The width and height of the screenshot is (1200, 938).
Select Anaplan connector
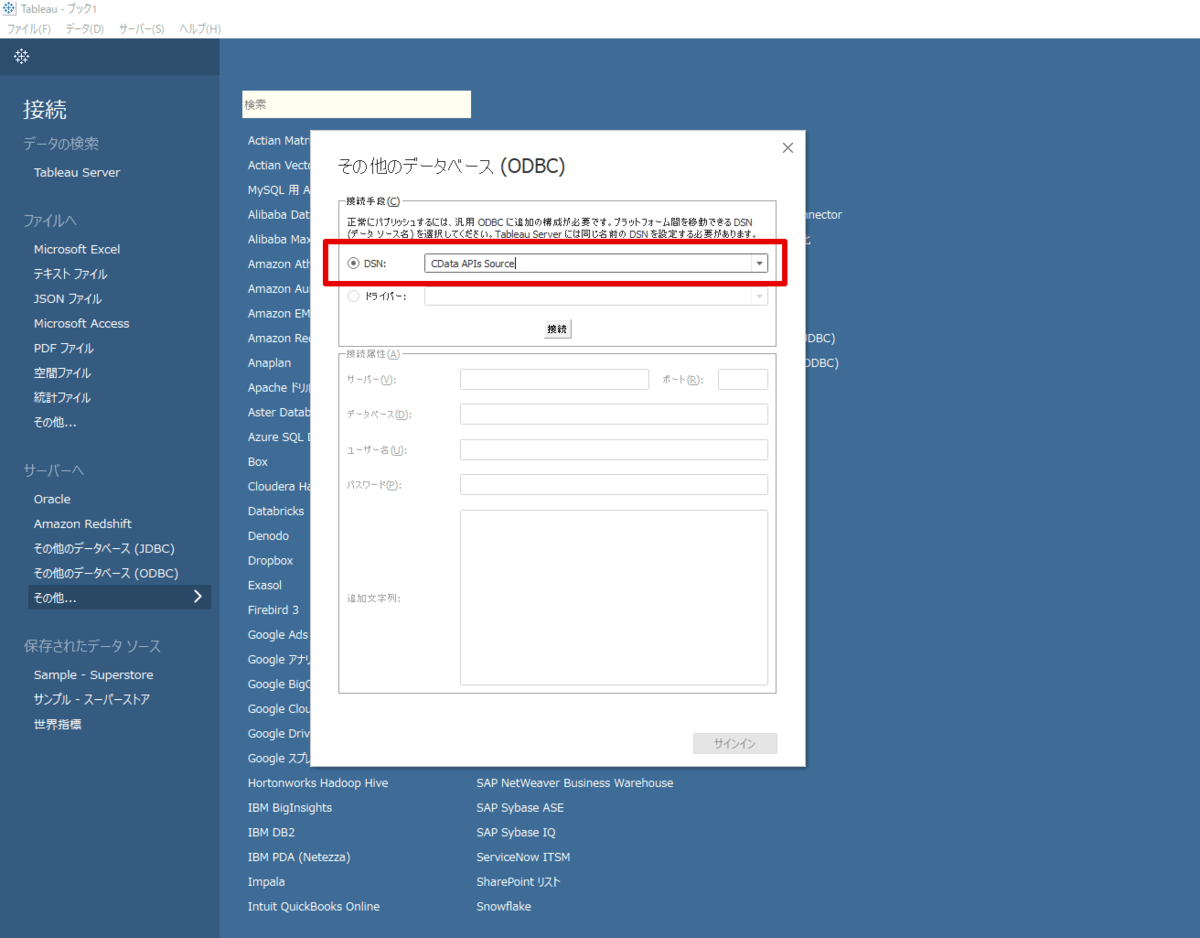(x=270, y=363)
